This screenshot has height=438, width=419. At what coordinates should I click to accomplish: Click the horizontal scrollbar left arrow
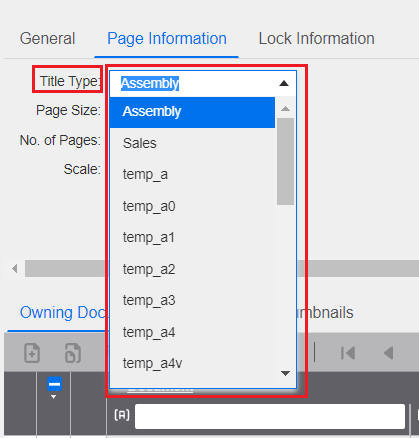coord(14,268)
